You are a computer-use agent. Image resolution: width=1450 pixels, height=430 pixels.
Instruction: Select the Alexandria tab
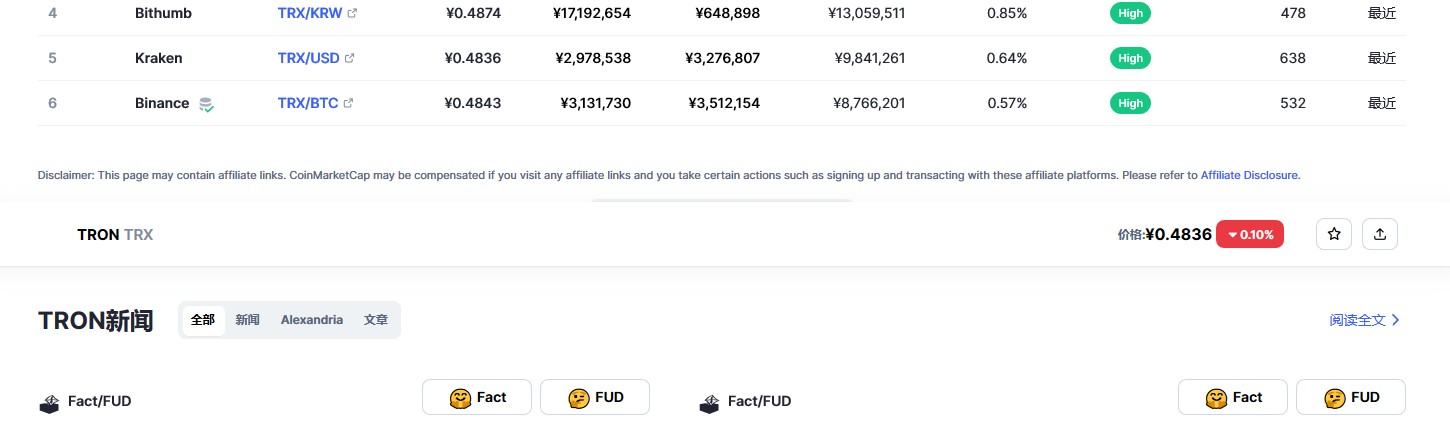coord(312,320)
